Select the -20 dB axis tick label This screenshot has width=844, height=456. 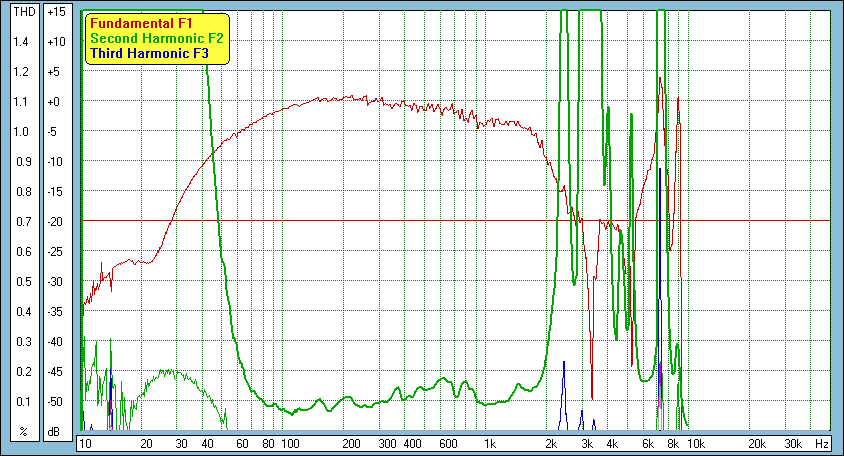click(x=57, y=222)
